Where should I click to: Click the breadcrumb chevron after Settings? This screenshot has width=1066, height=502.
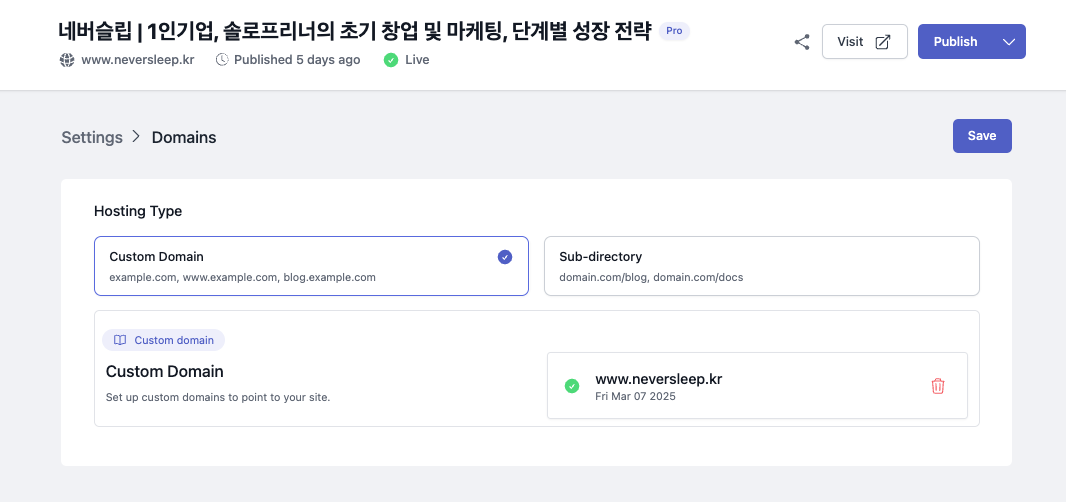tap(137, 137)
